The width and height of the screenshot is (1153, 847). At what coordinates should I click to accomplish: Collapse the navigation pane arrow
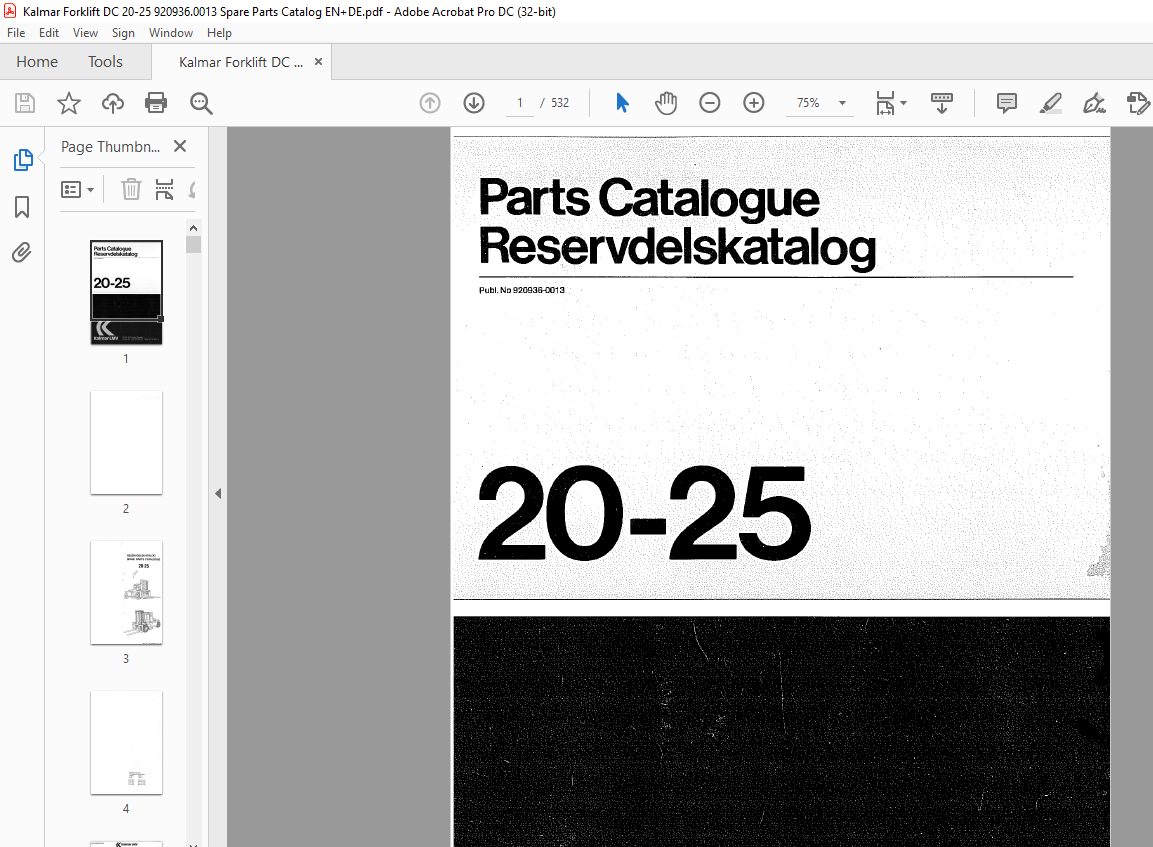[218, 493]
